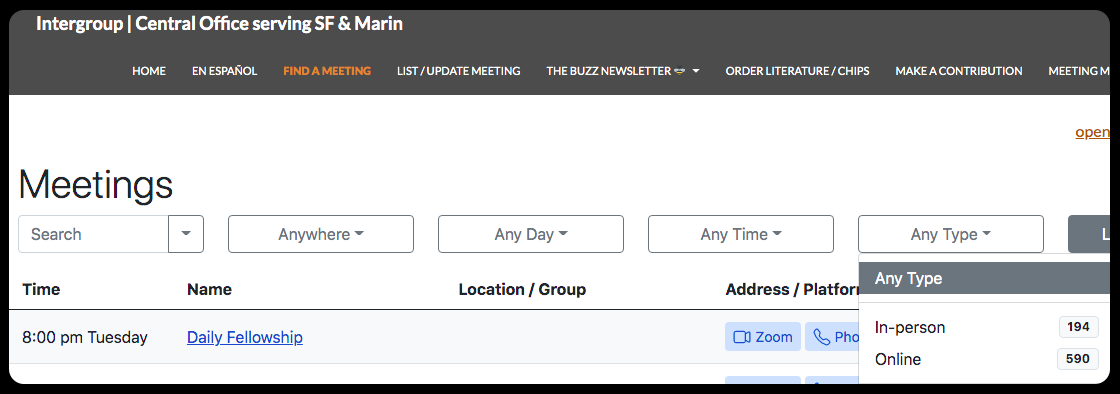1120x394 pixels.
Task: Expand The Buzz Newsletter submenu arrow
Action: (696, 71)
